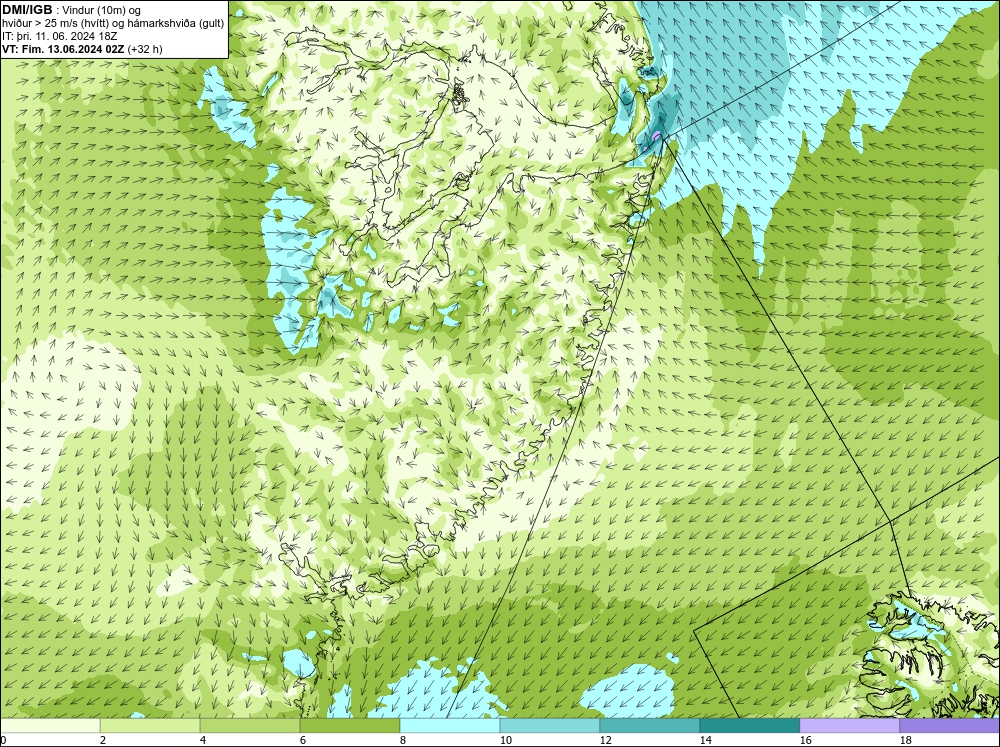Viewport: 1000px width, 747px height.
Task: Click the 6–8 m/s dark green legend swatch
Action: point(350,726)
